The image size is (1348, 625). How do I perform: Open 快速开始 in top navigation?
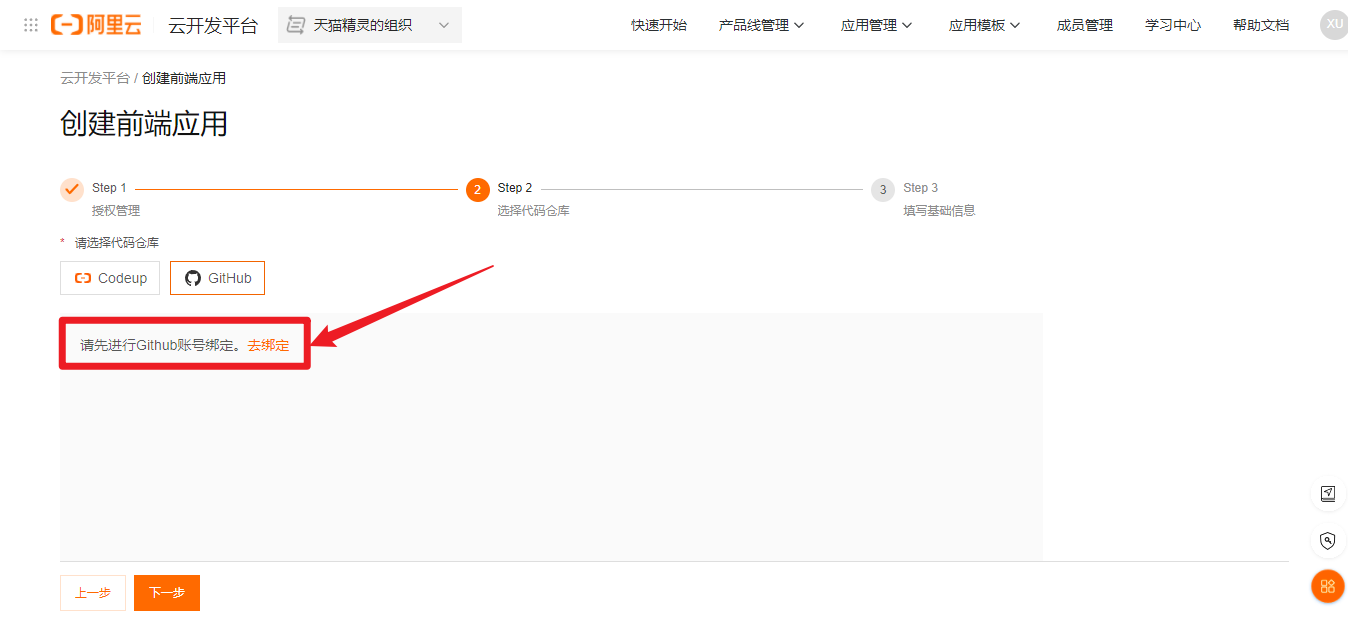659,25
